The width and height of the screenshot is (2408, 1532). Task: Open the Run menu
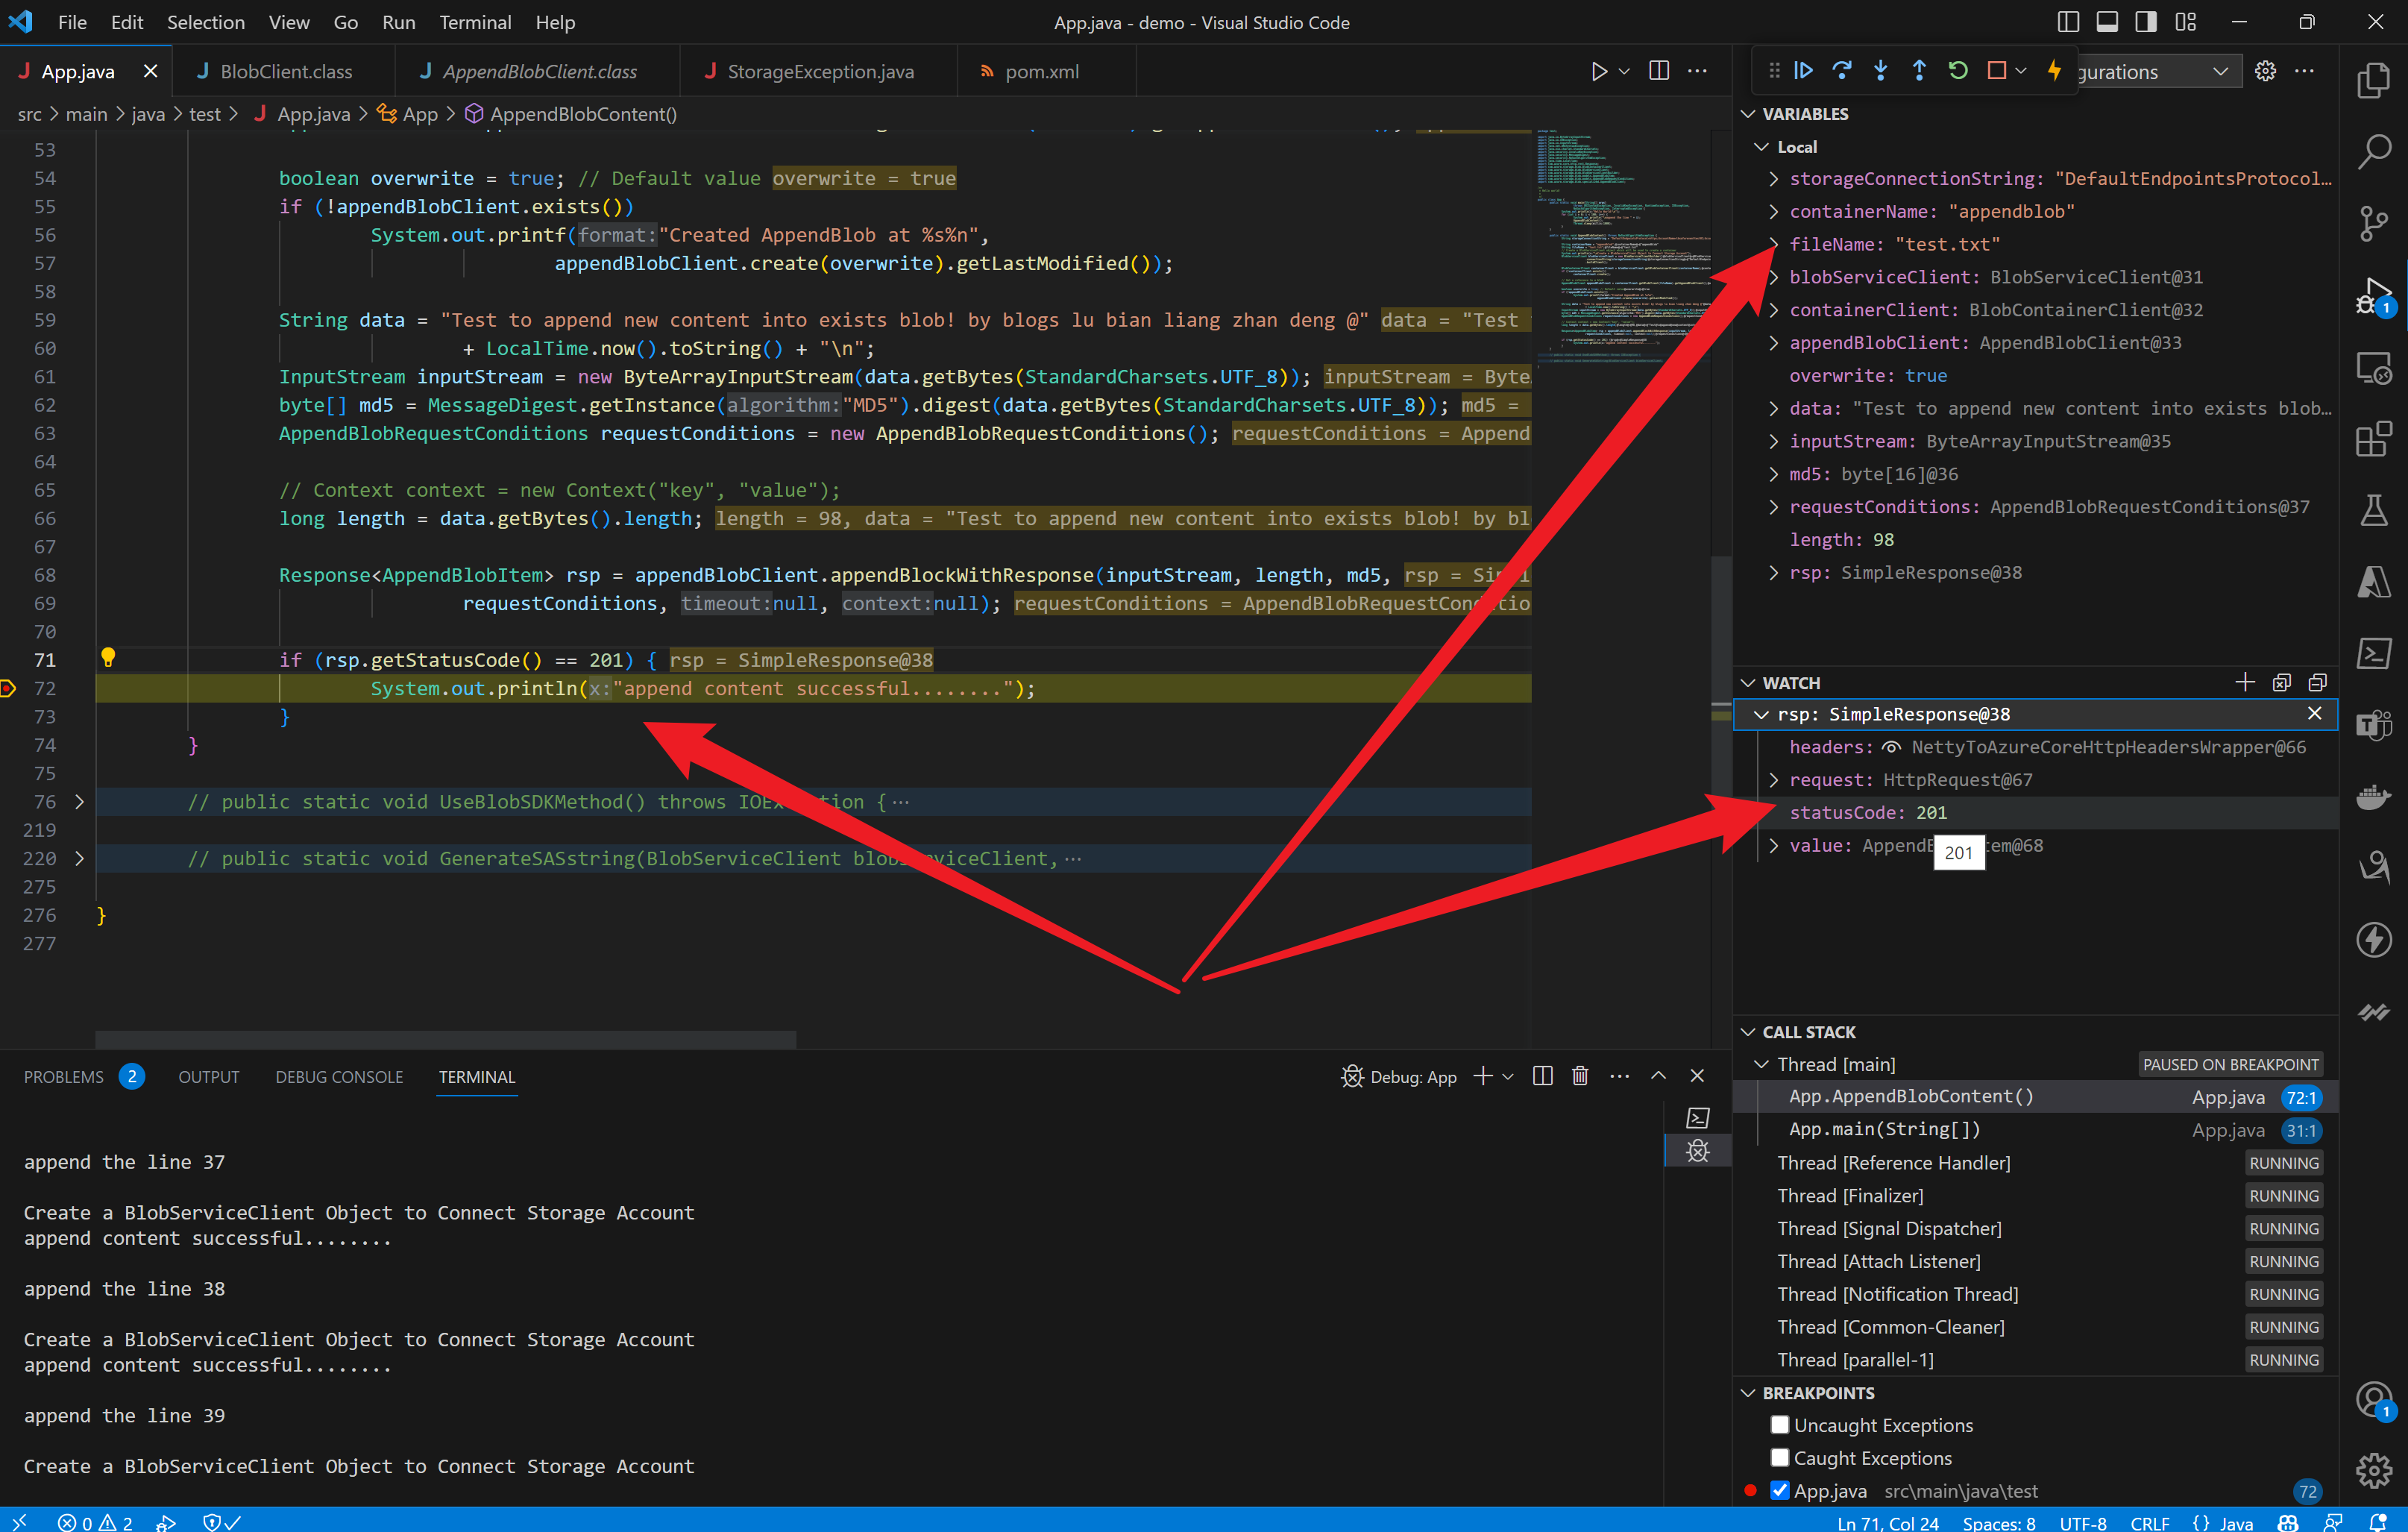(x=399, y=22)
